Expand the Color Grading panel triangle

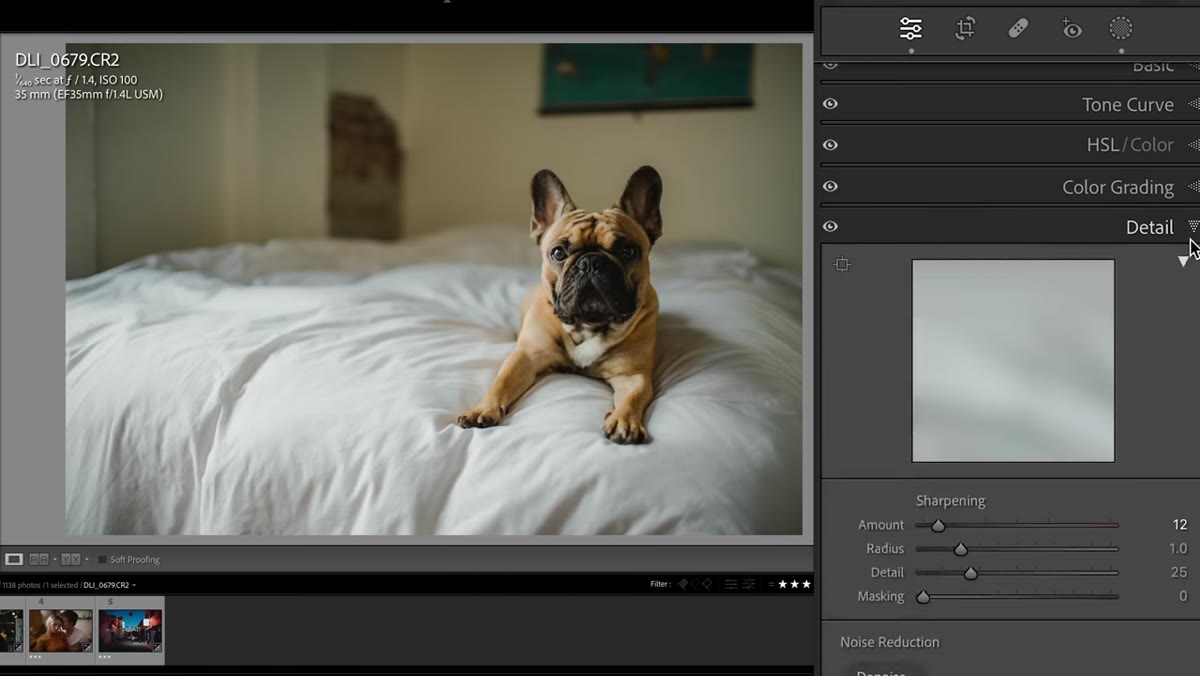click(x=1192, y=186)
